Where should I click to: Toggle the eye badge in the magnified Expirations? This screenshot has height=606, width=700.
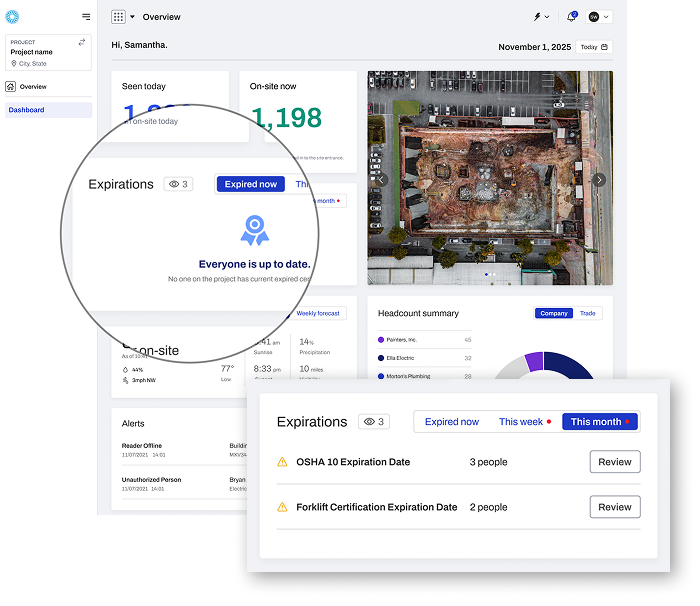pyautogui.click(x=178, y=184)
